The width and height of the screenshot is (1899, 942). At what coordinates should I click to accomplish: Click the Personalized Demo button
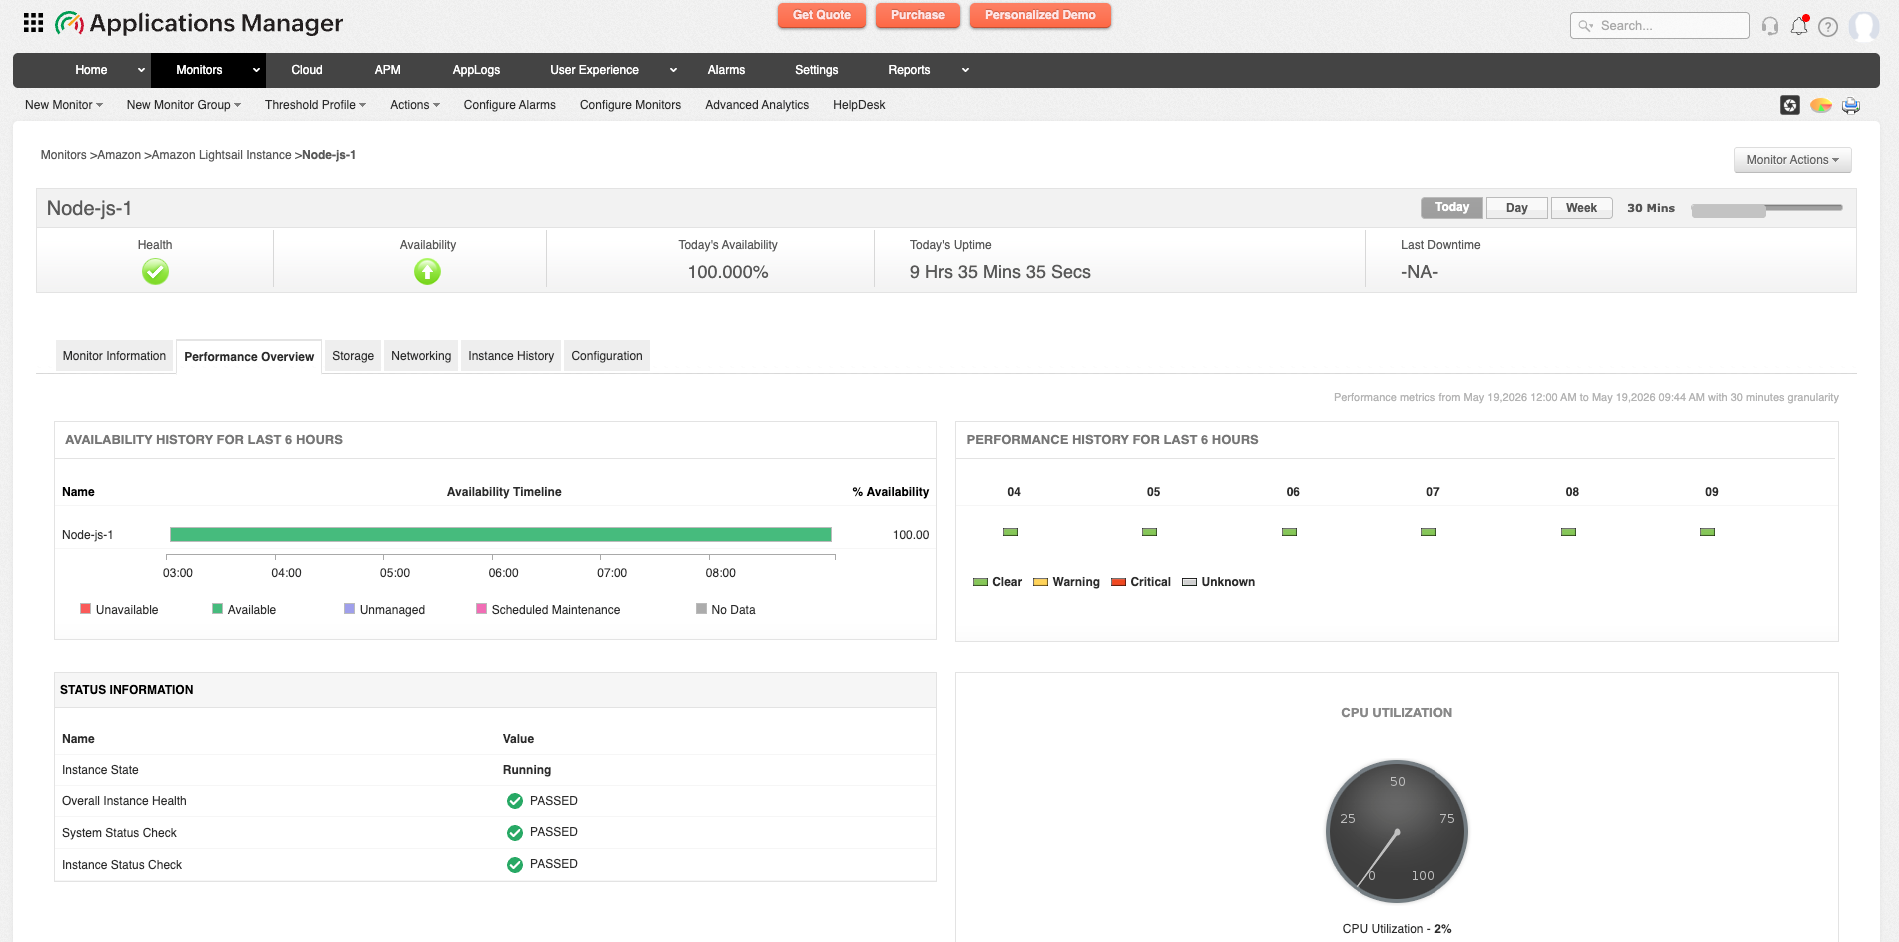pos(1040,15)
